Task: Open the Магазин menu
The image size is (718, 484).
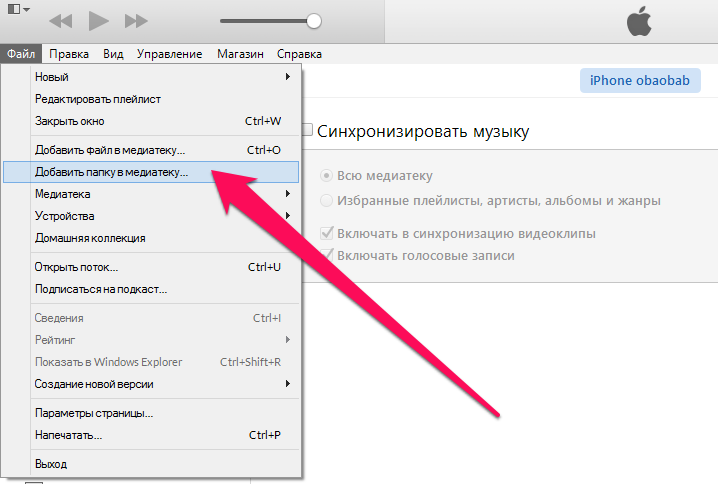Action: (x=240, y=54)
